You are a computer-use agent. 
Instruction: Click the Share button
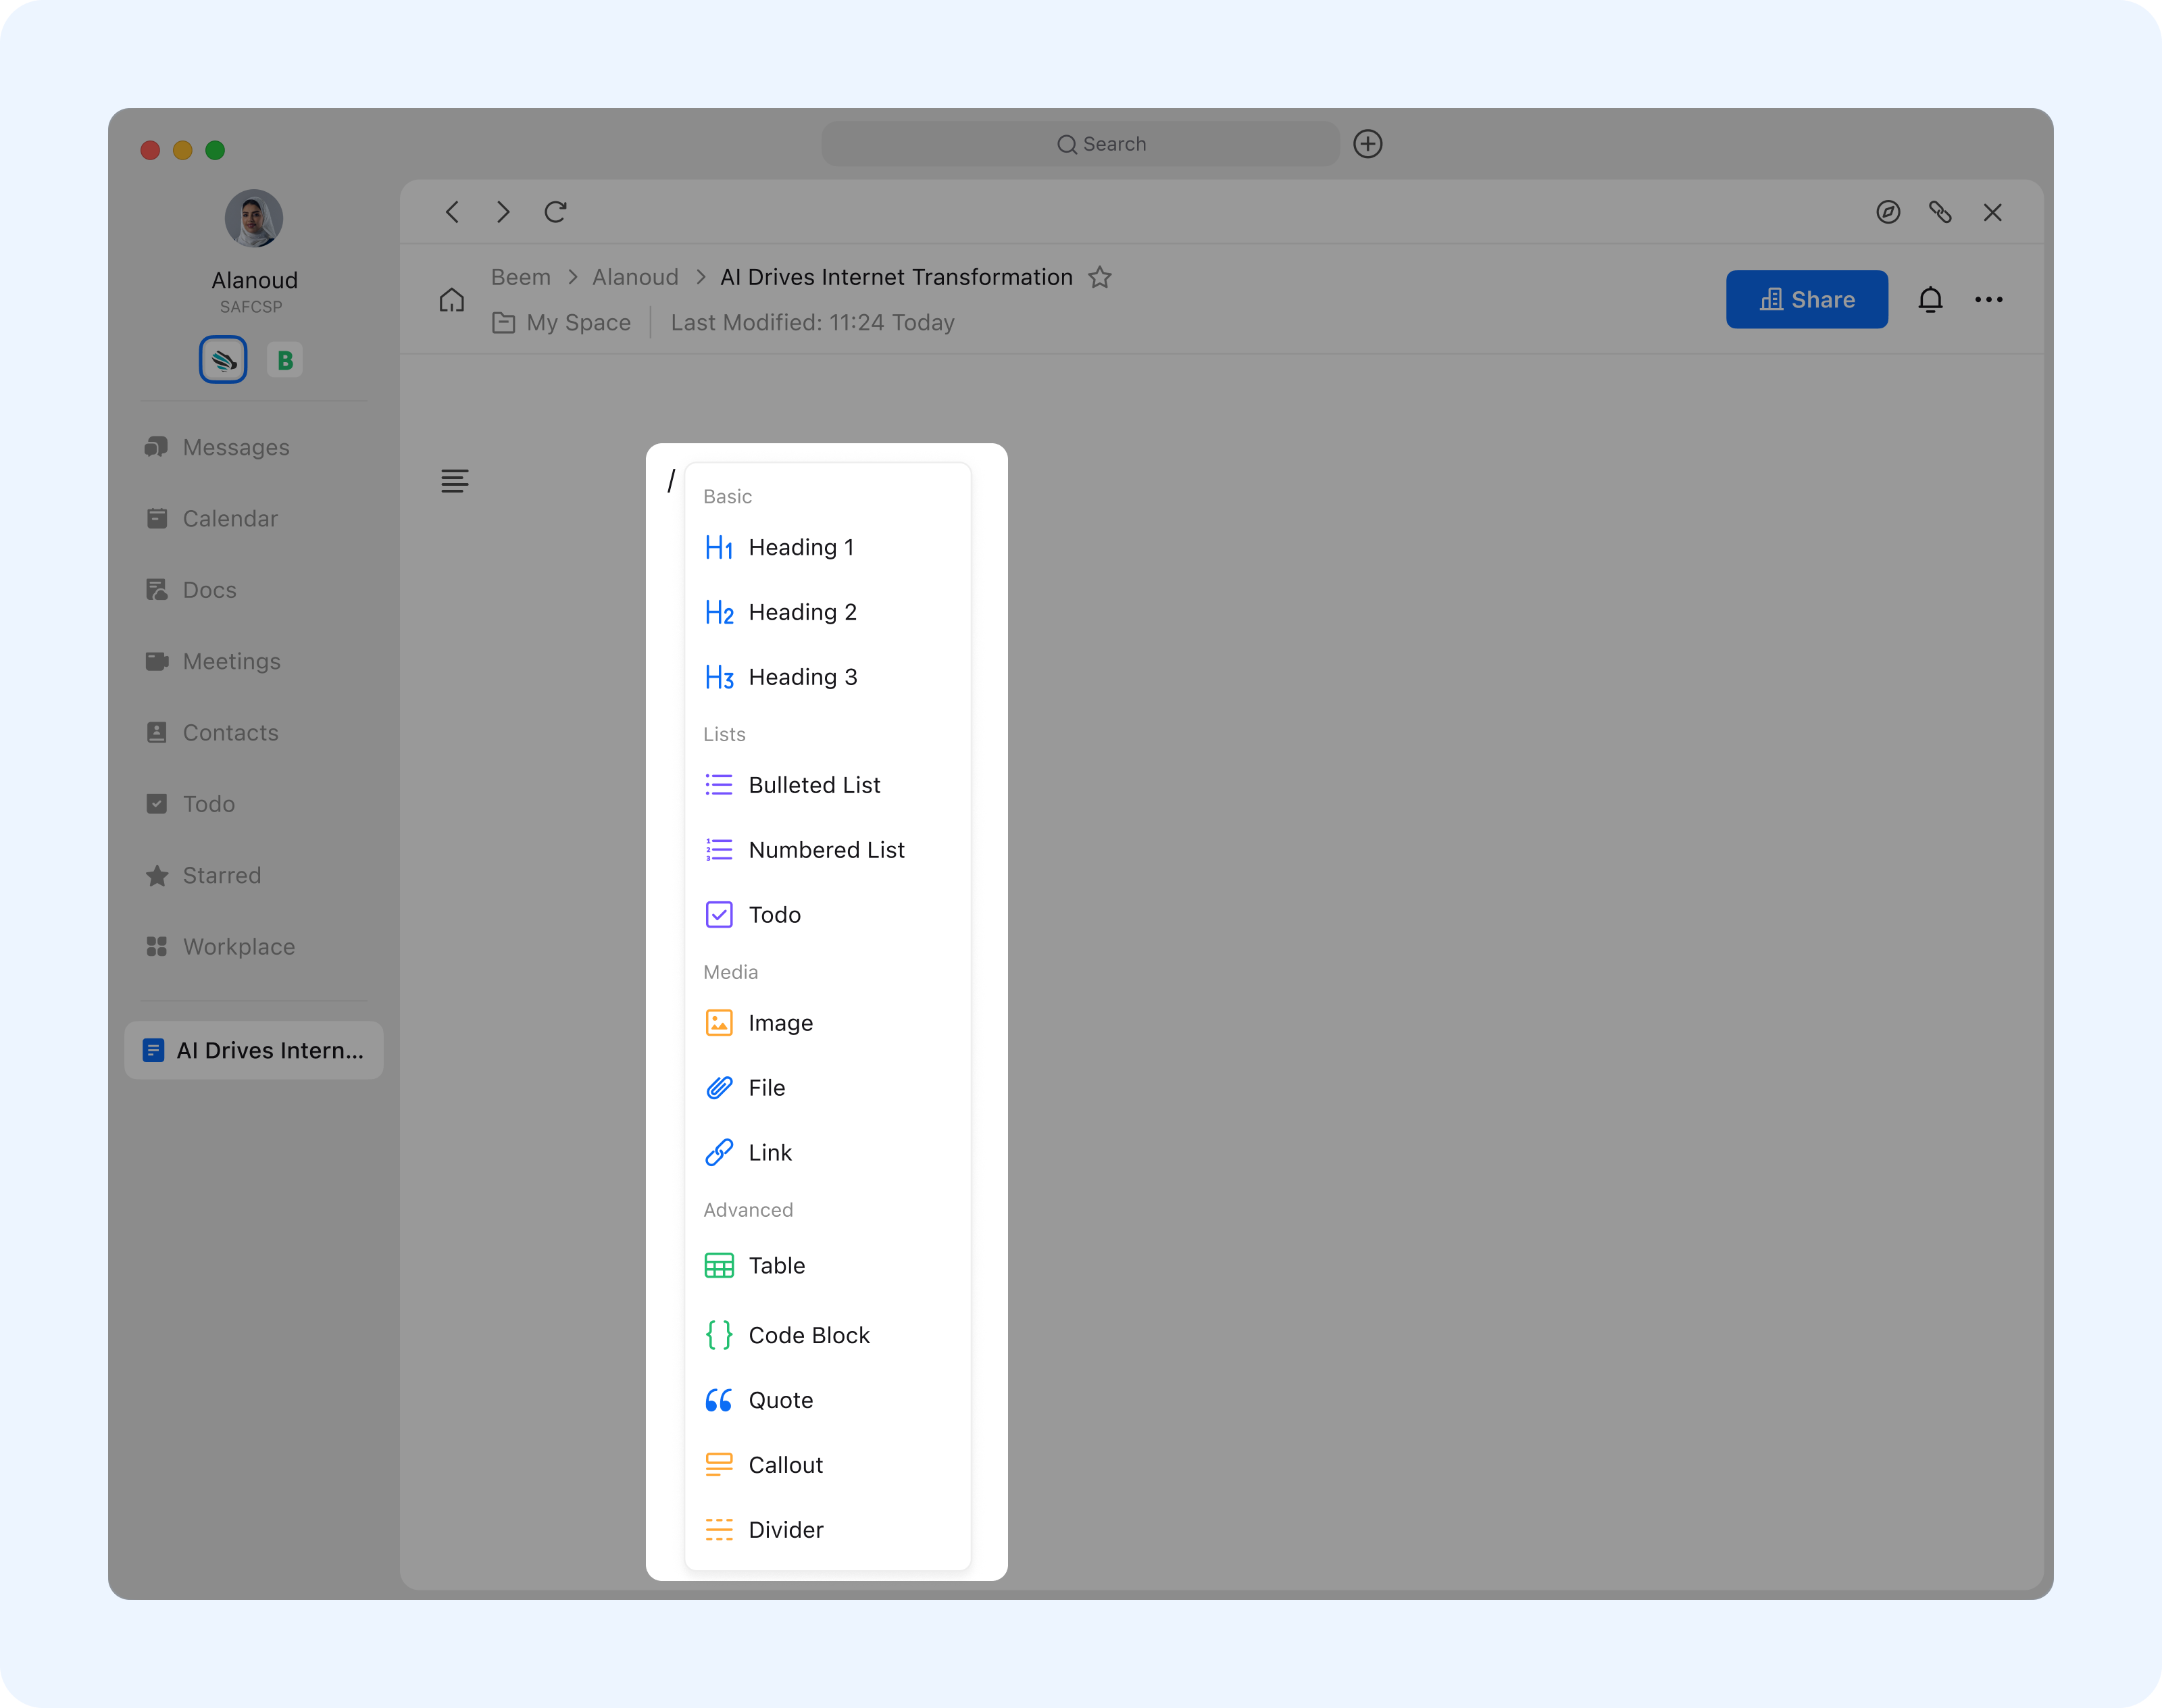pyautogui.click(x=1806, y=300)
